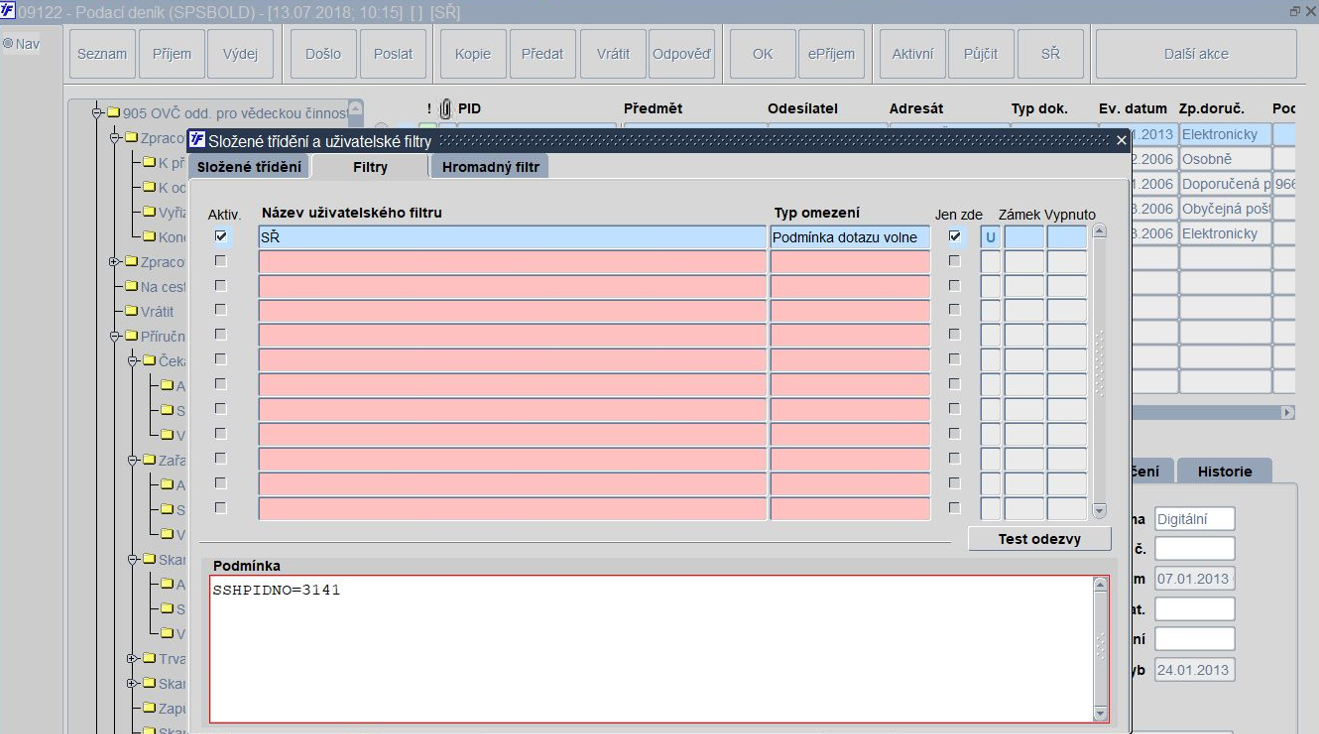1319x734 pixels.
Task: Expand the Trva... tree node
Action: point(133,658)
